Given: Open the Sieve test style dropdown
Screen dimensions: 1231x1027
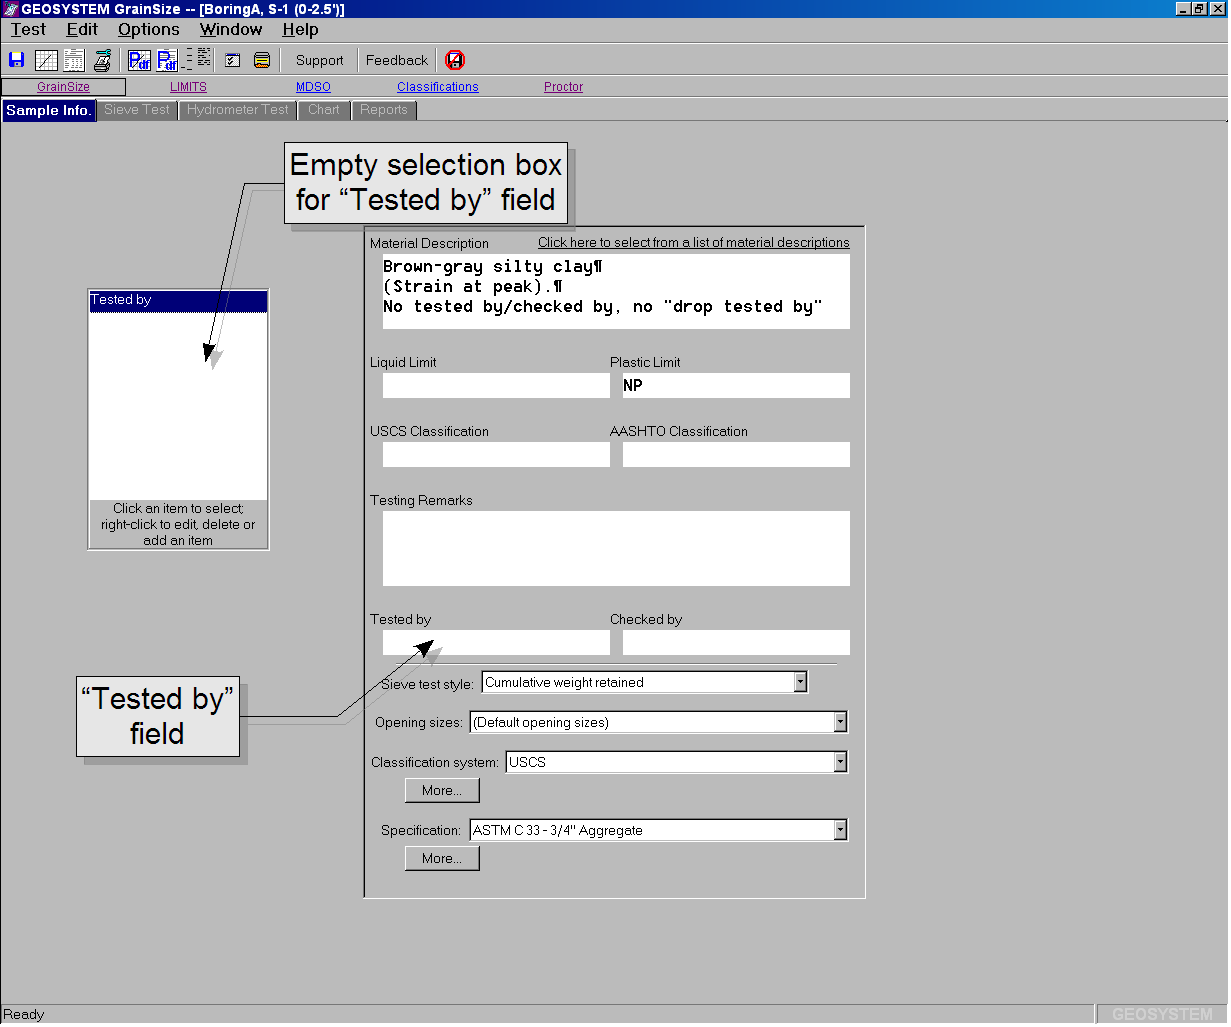Looking at the screenshot, I should (801, 681).
